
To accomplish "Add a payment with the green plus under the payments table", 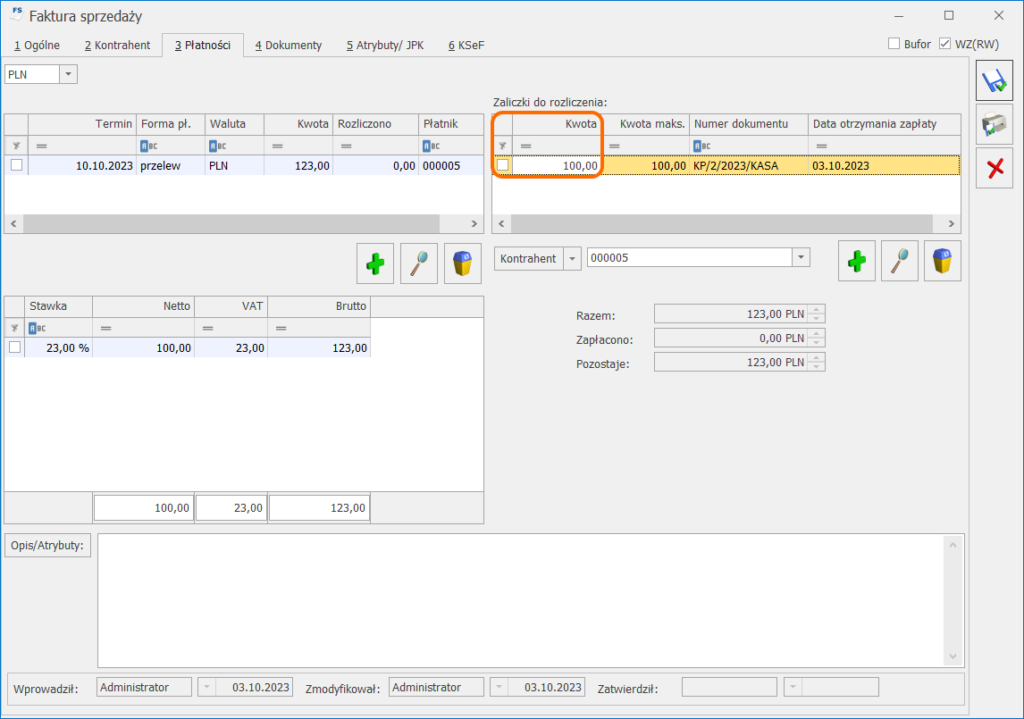I will click(x=375, y=264).
